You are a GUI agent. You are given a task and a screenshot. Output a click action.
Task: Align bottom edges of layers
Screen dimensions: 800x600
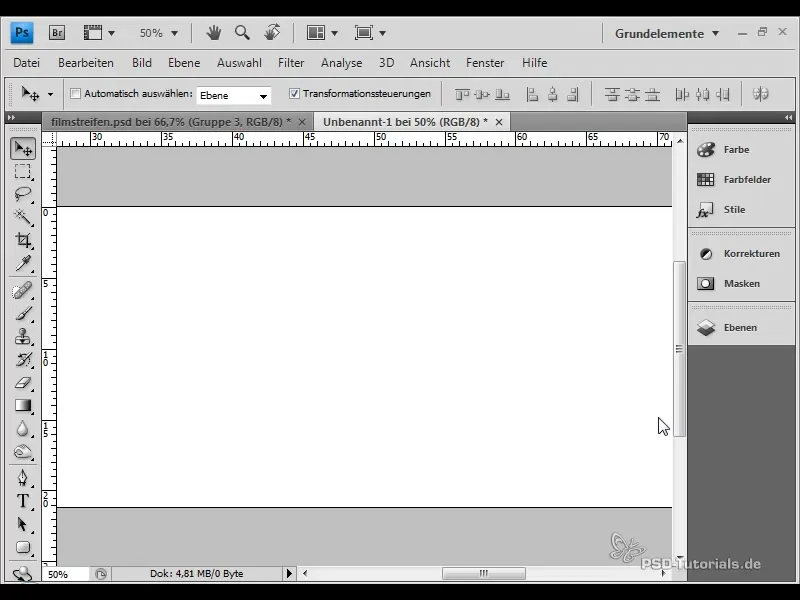pos(503,94)
